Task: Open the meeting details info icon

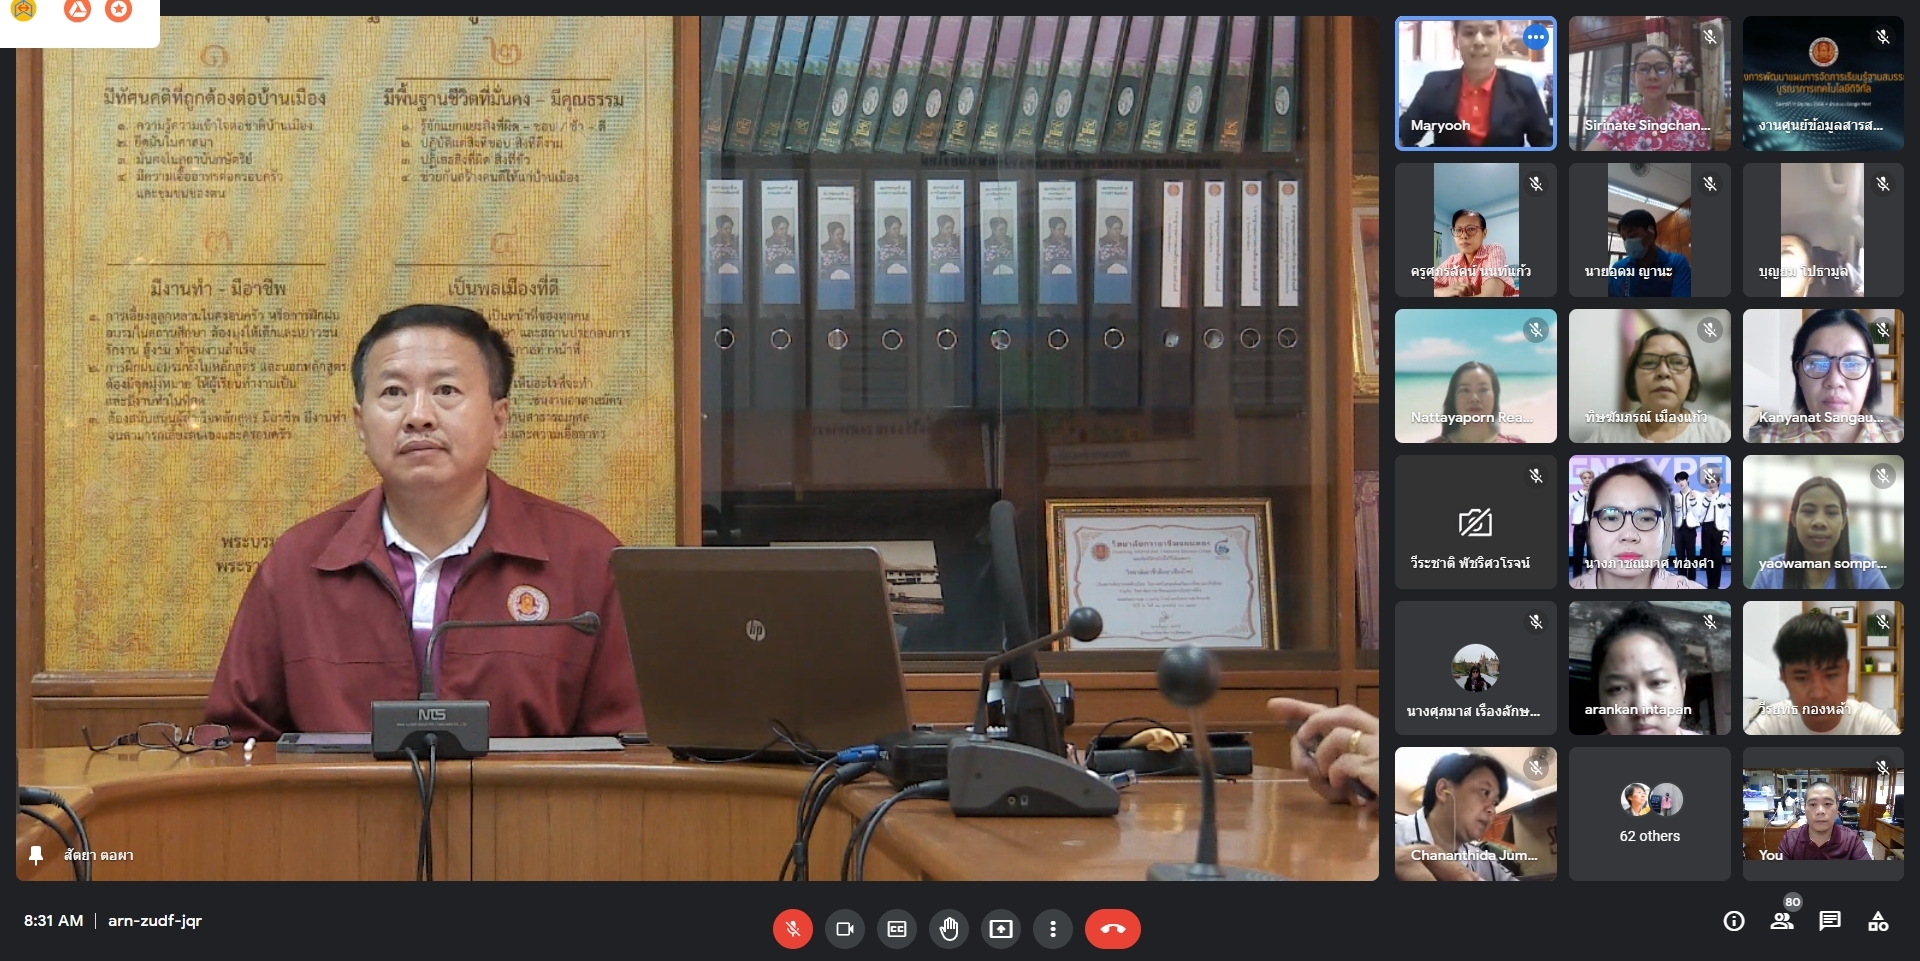Action: [x=1734, y=921]
